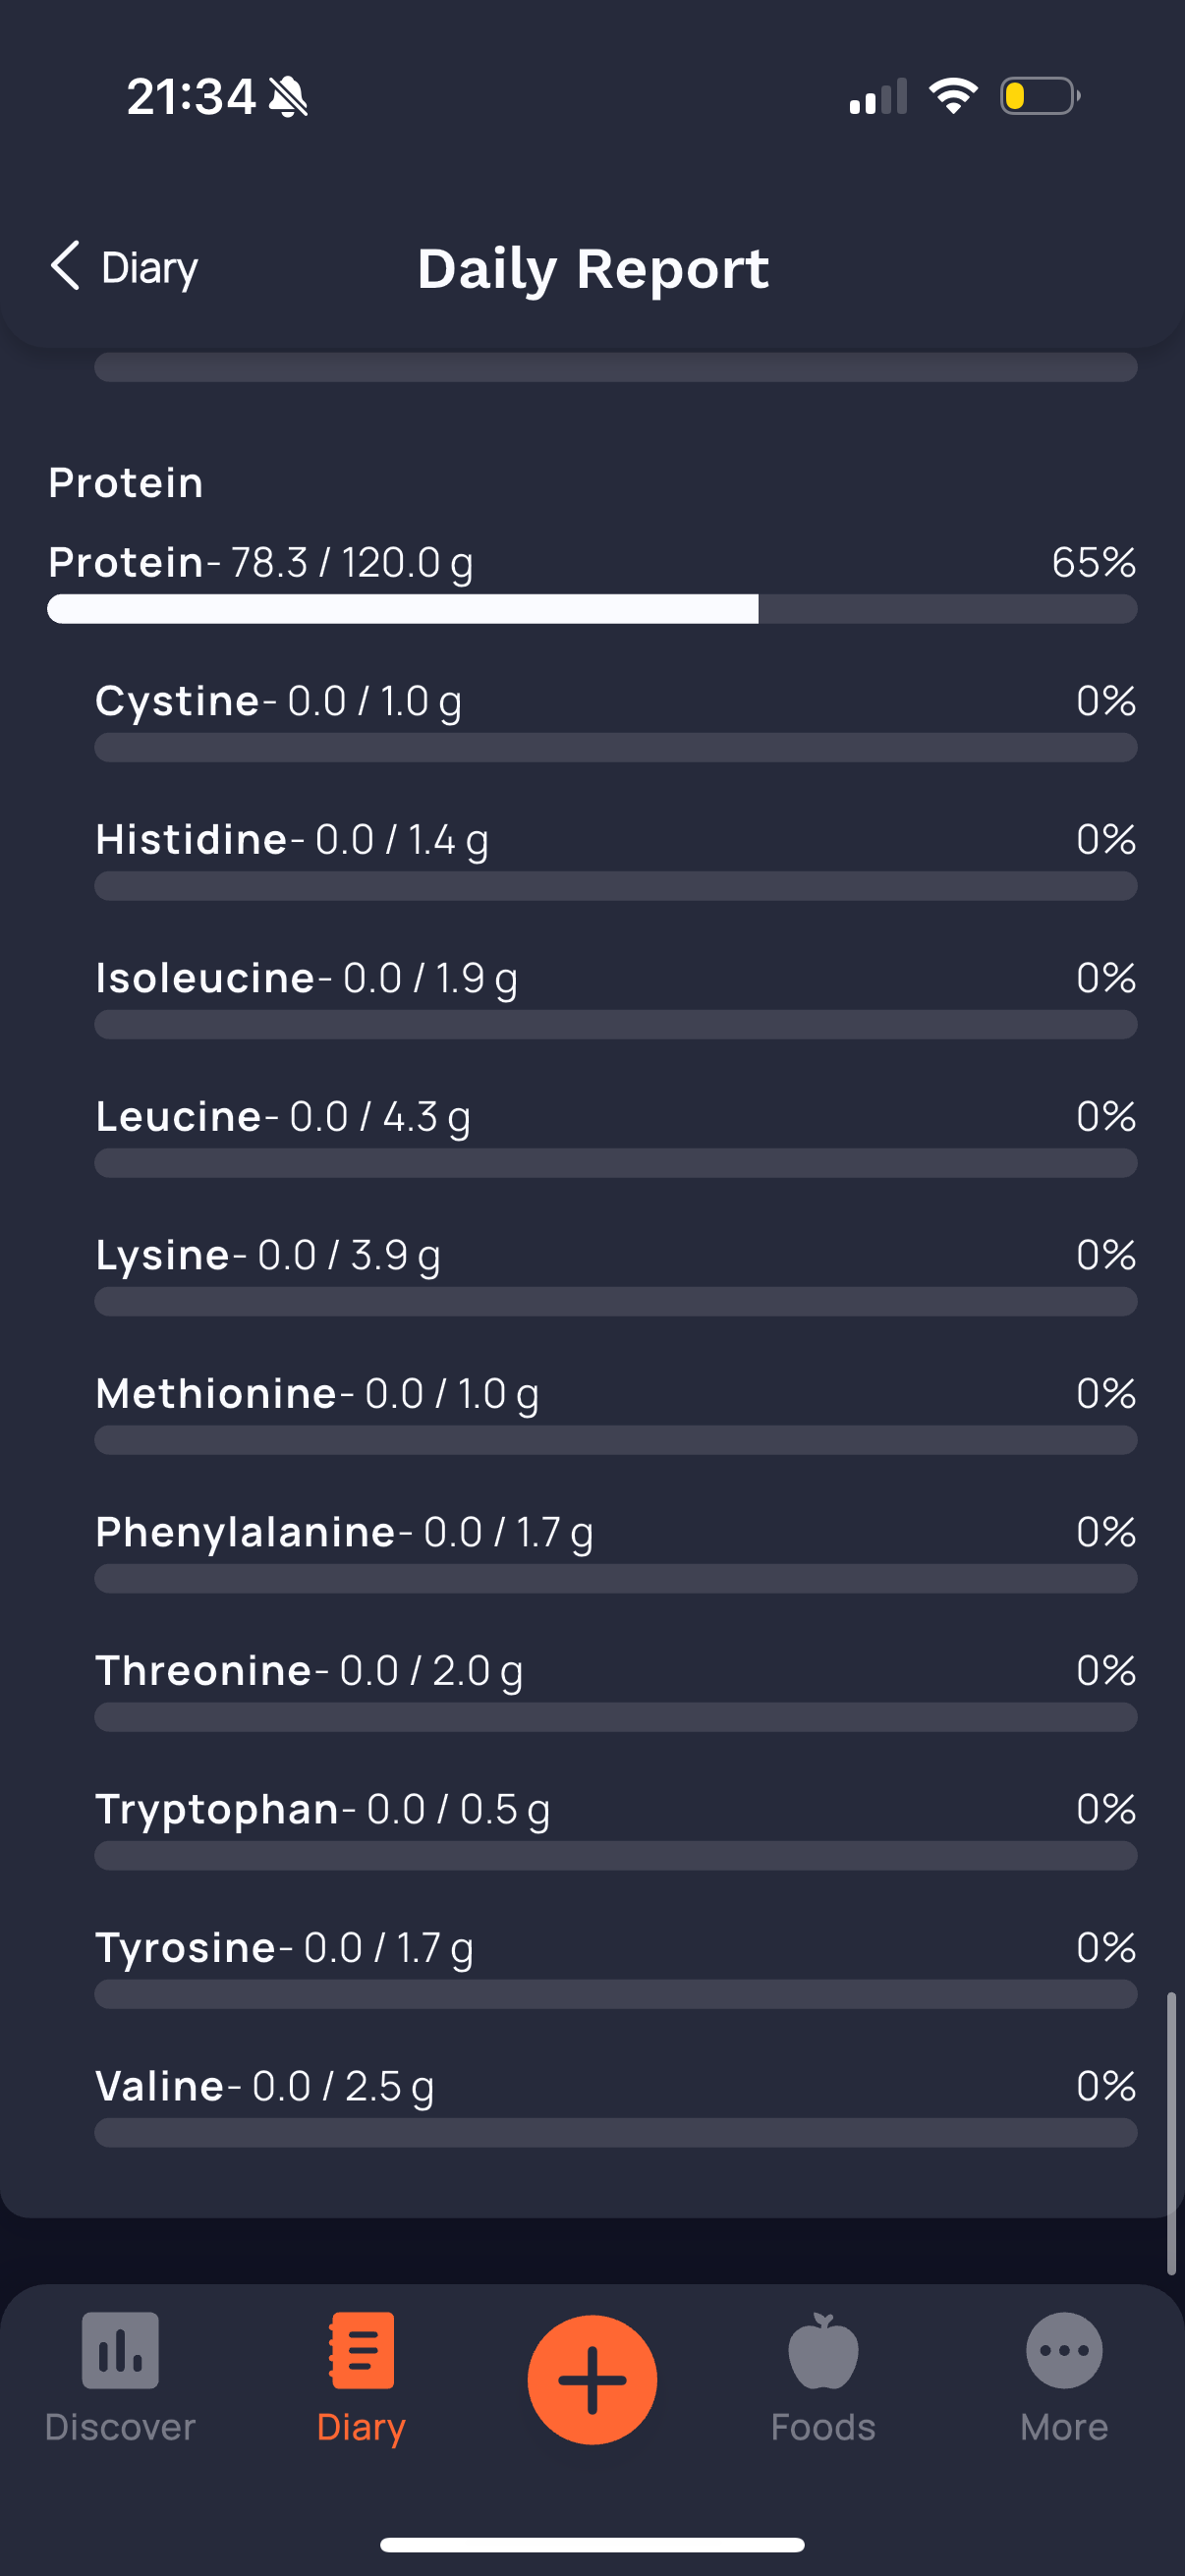Tap the back chevron icon next to Diary

65,266
